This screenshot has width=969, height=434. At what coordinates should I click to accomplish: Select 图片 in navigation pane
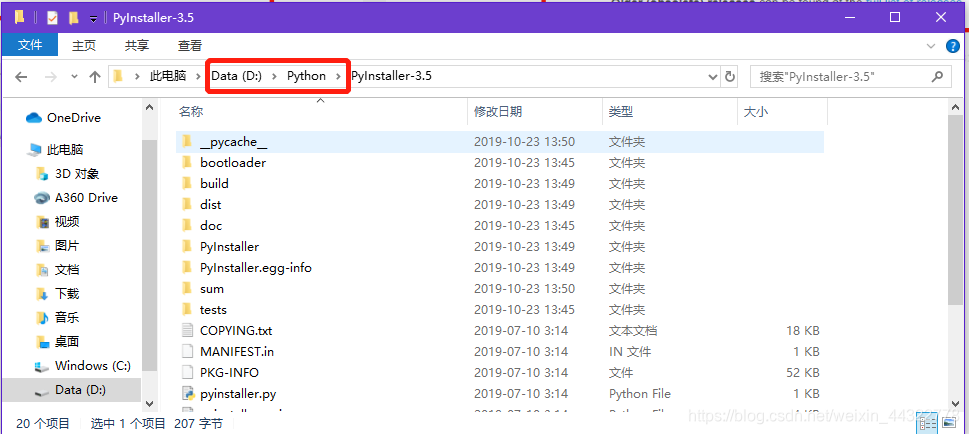pyautogui.click(x=67, y=246)
